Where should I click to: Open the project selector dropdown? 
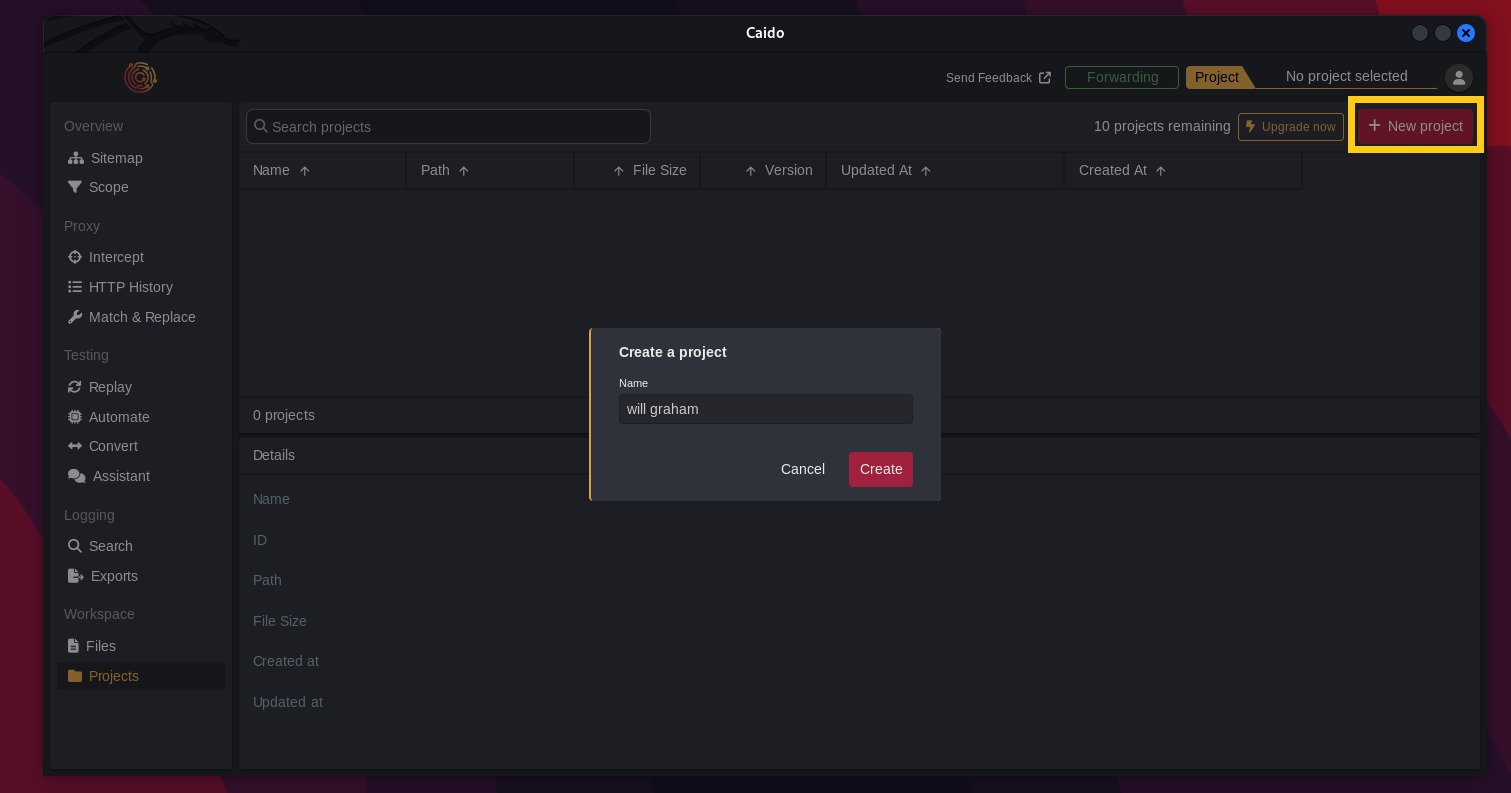pos(1346,77)
